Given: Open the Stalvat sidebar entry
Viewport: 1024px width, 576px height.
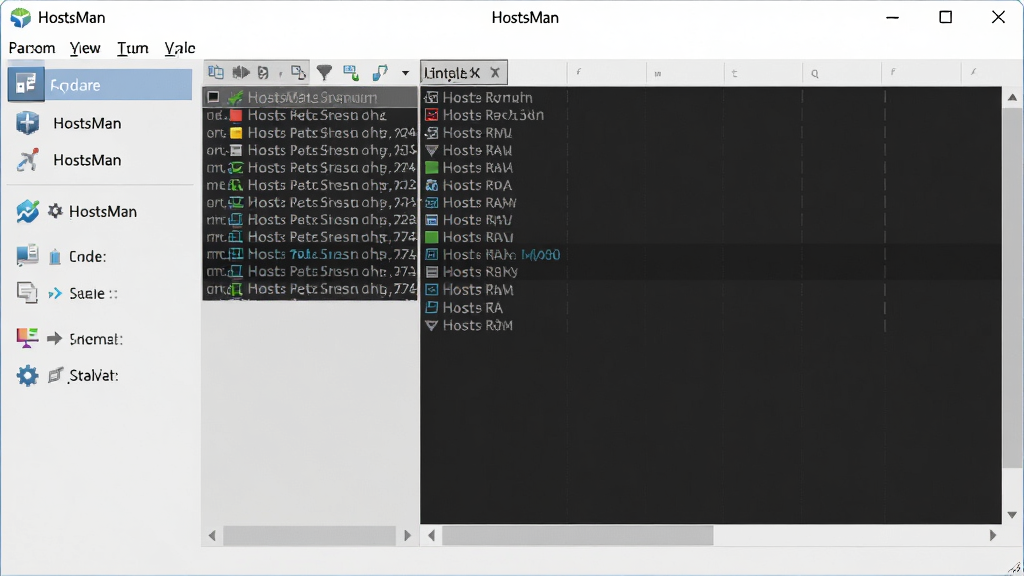Looking at the screenshot, I should click(94, 376).
